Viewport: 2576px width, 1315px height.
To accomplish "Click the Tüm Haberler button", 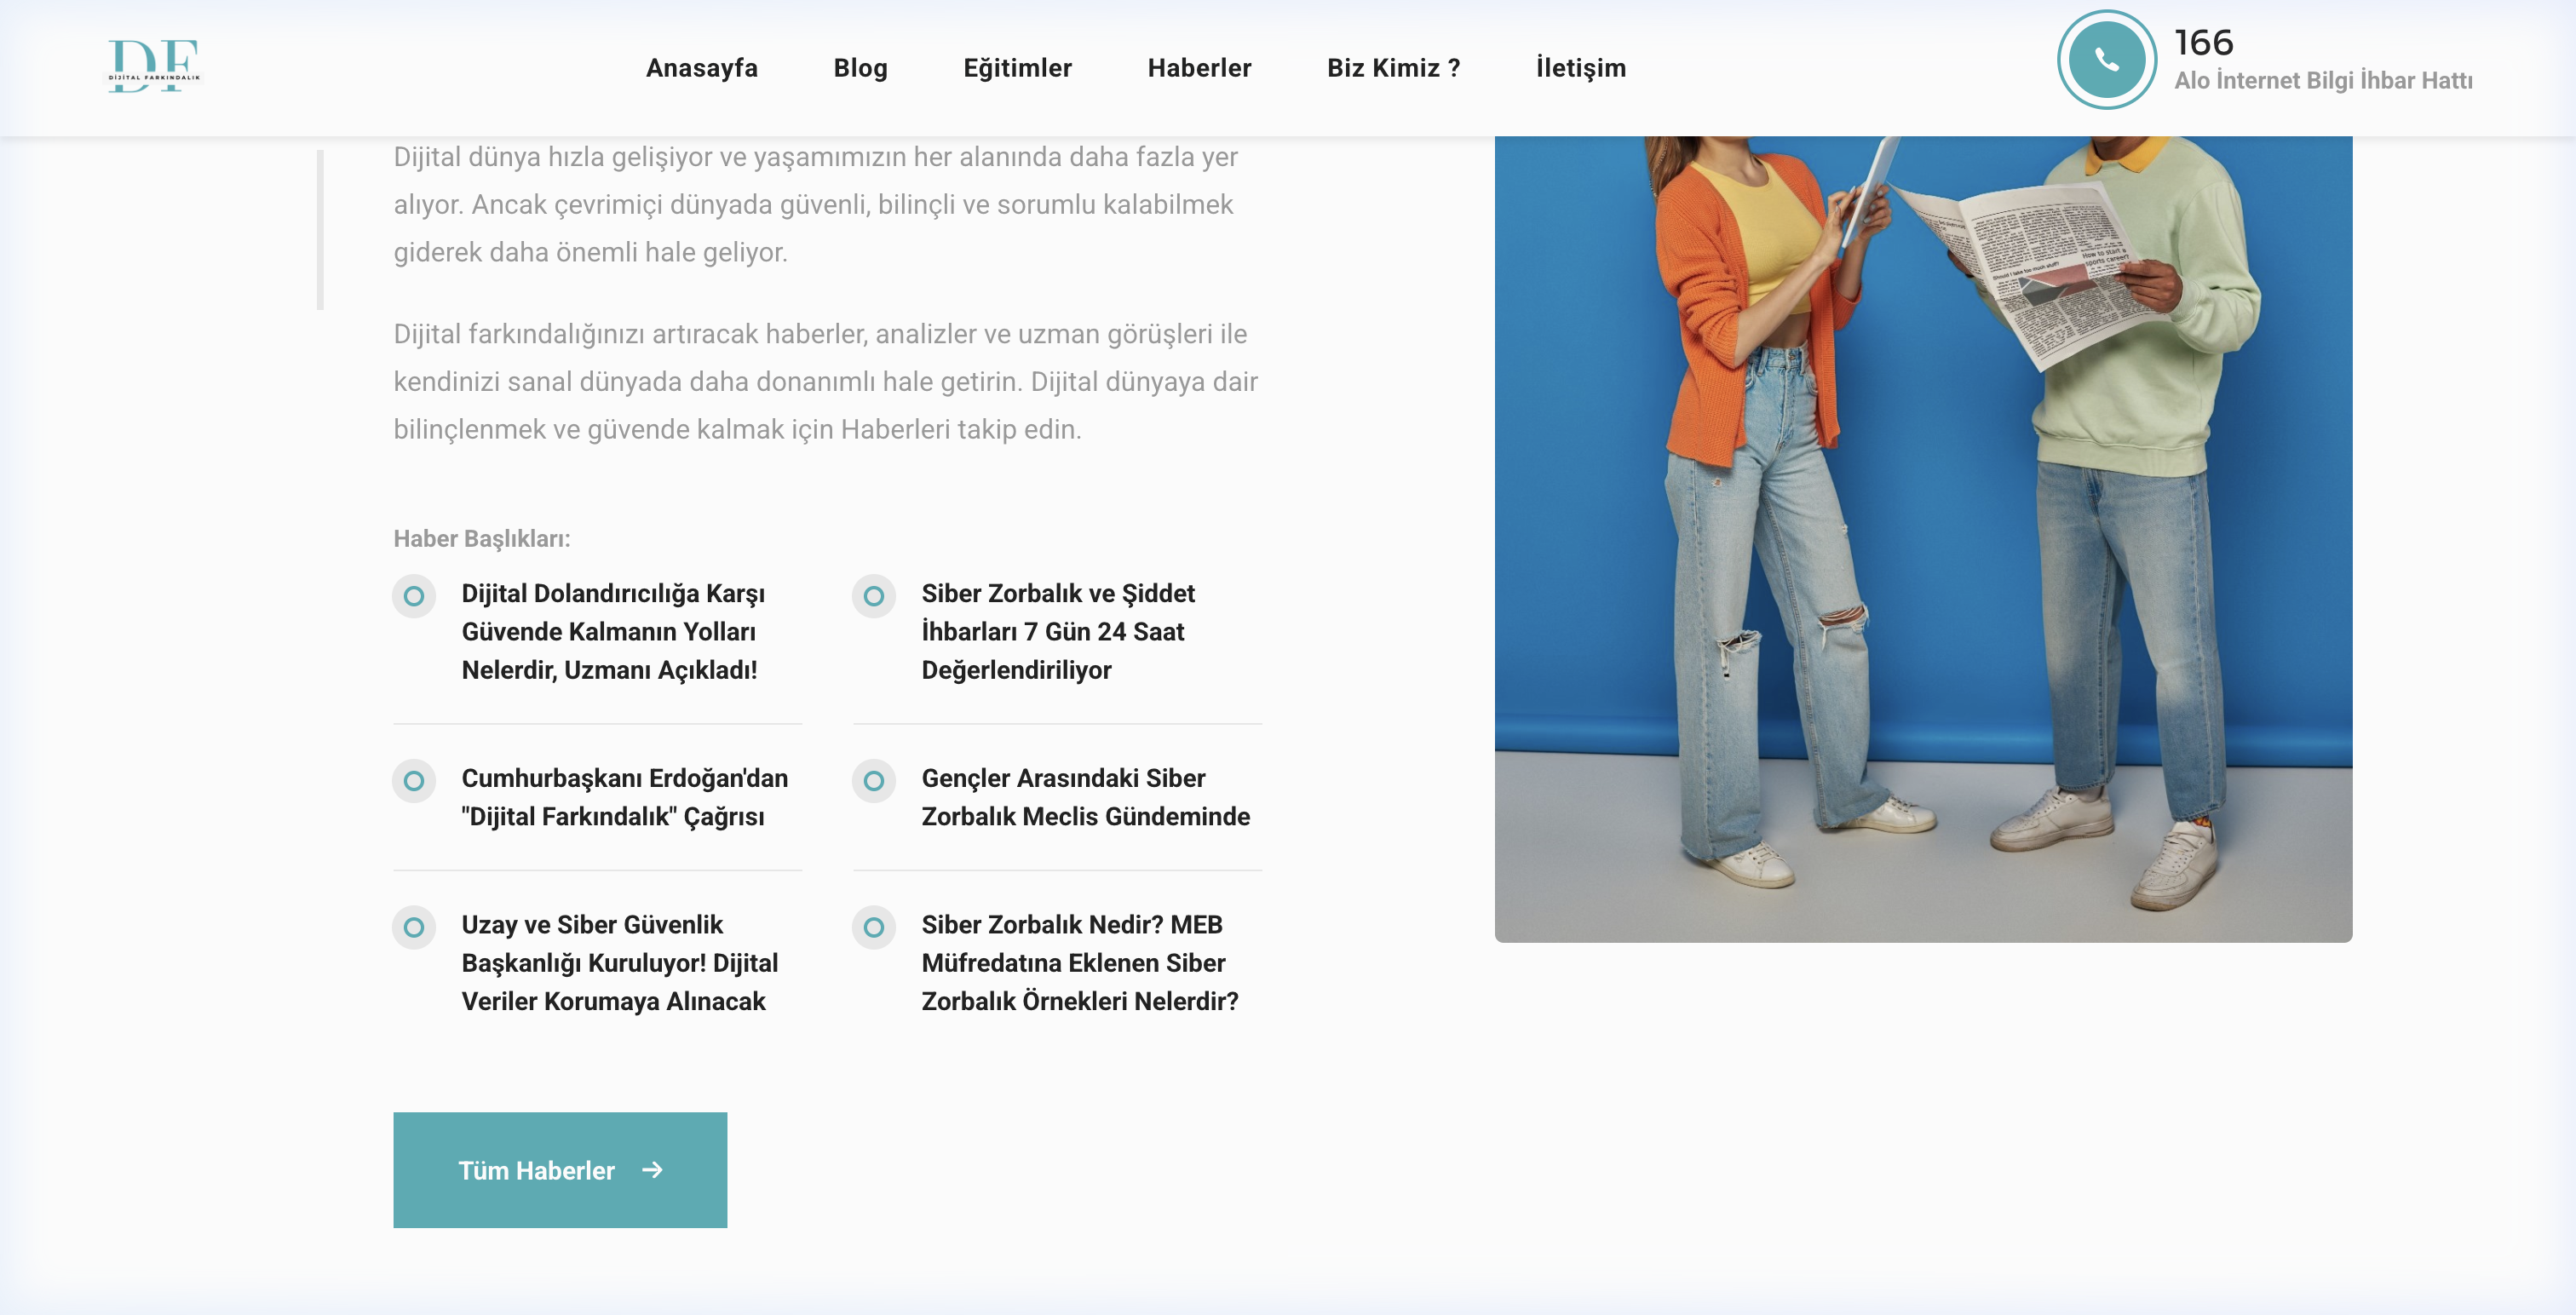I will coord(560,1170).
